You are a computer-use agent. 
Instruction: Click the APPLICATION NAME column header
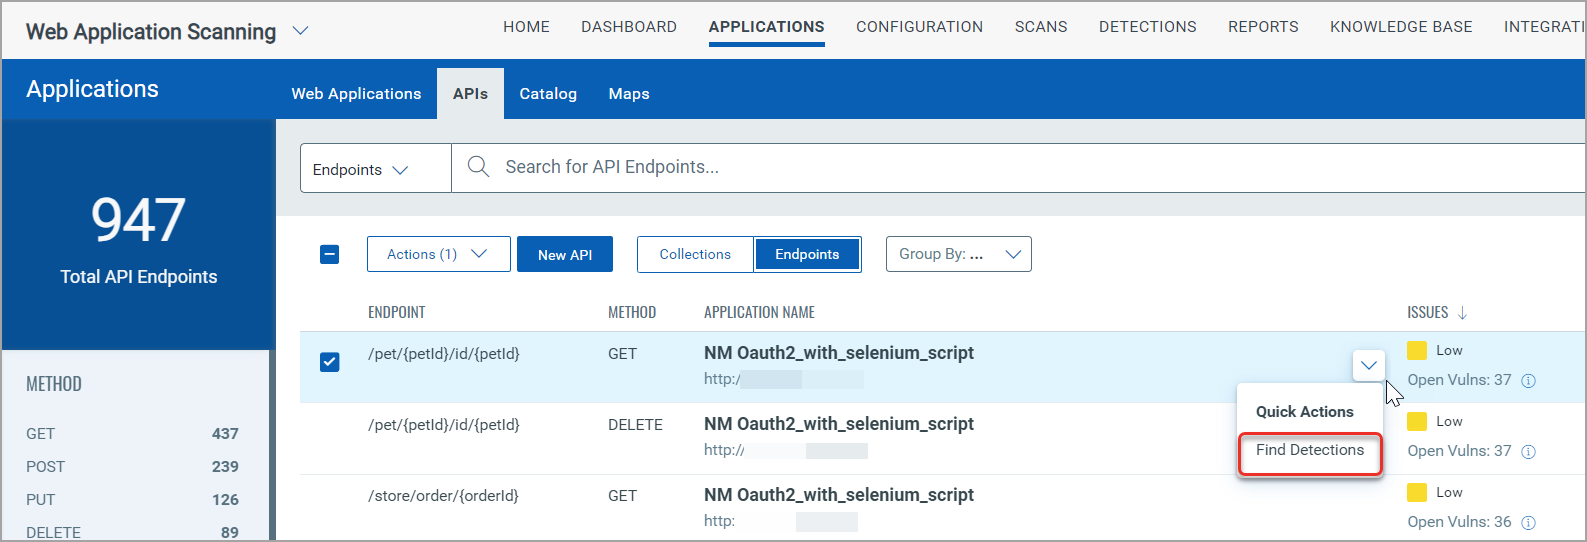759,313
